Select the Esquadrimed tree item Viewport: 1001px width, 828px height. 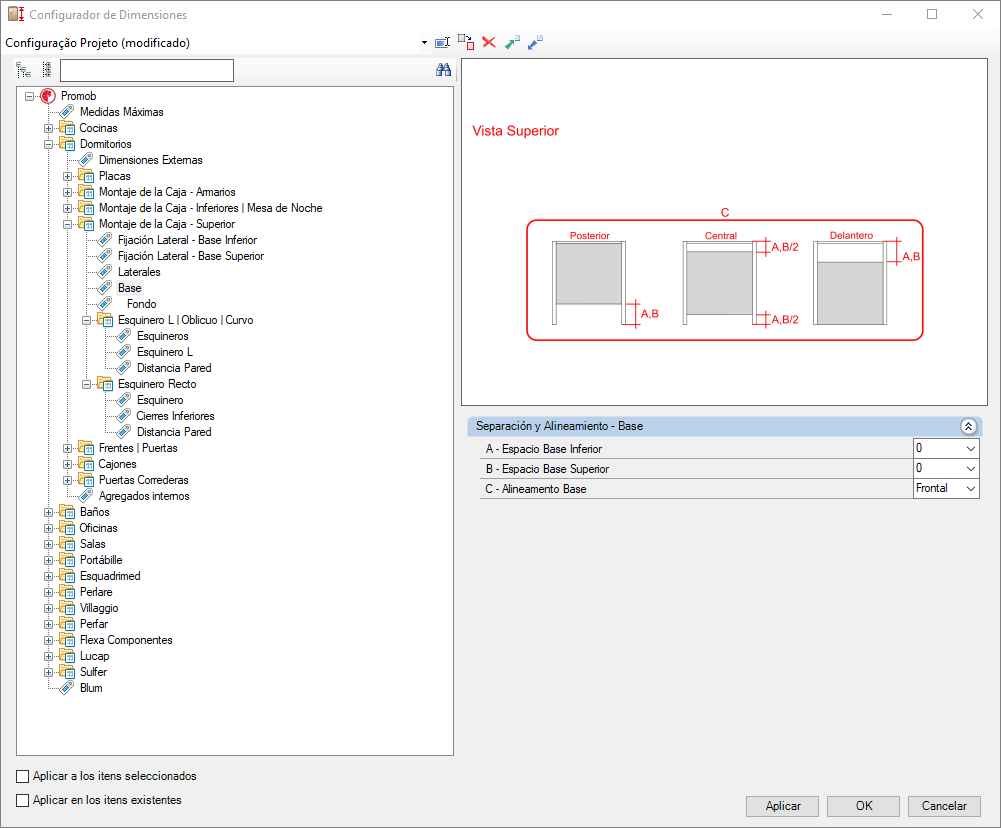click(110, 576)
